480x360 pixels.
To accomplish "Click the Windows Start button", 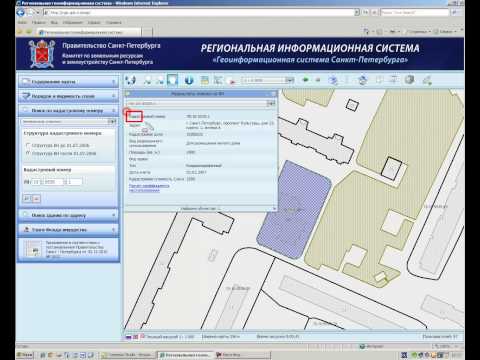I will 25,355.
